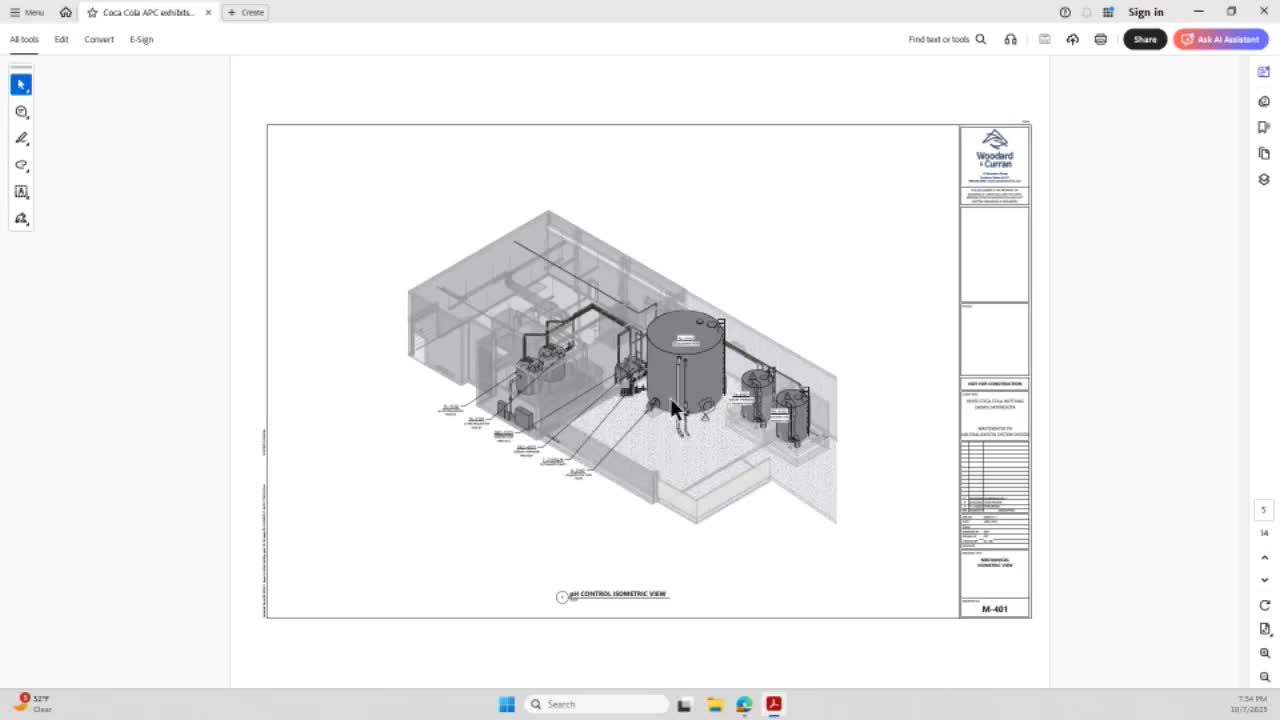Screen dimensions: 1280x720
Task: Select the text box tool
Action: (x=21, y=192)
